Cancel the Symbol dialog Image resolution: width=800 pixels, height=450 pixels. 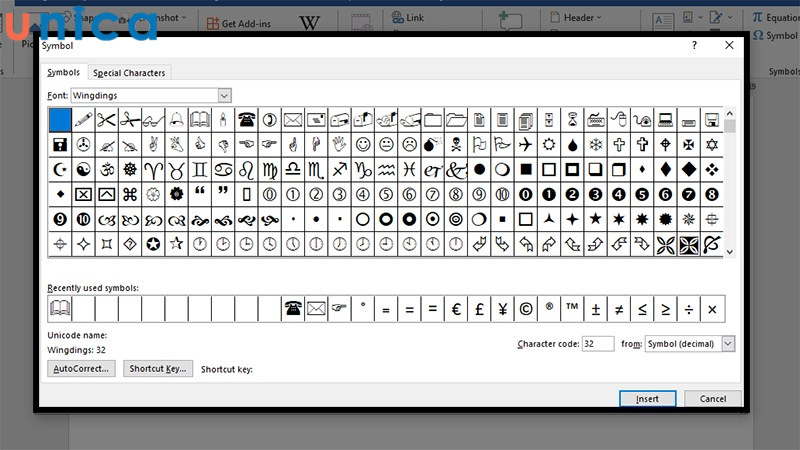pyautogui.click(x=713, y=398)
